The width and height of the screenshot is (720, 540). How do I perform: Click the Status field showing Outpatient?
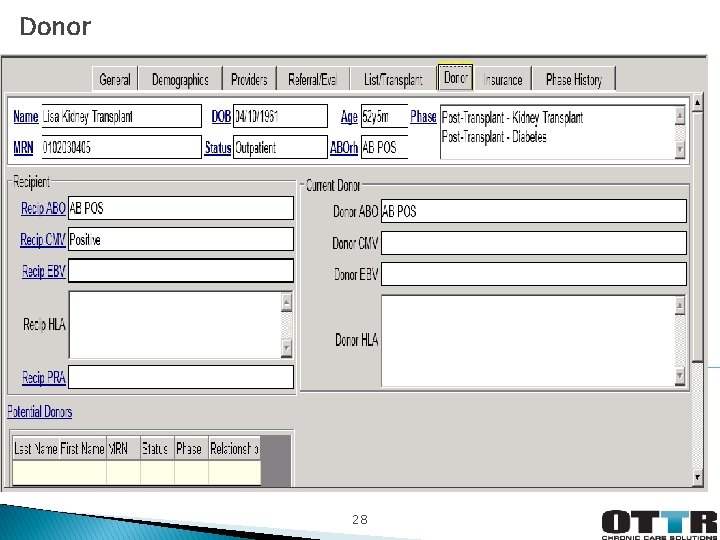(280, 147)
